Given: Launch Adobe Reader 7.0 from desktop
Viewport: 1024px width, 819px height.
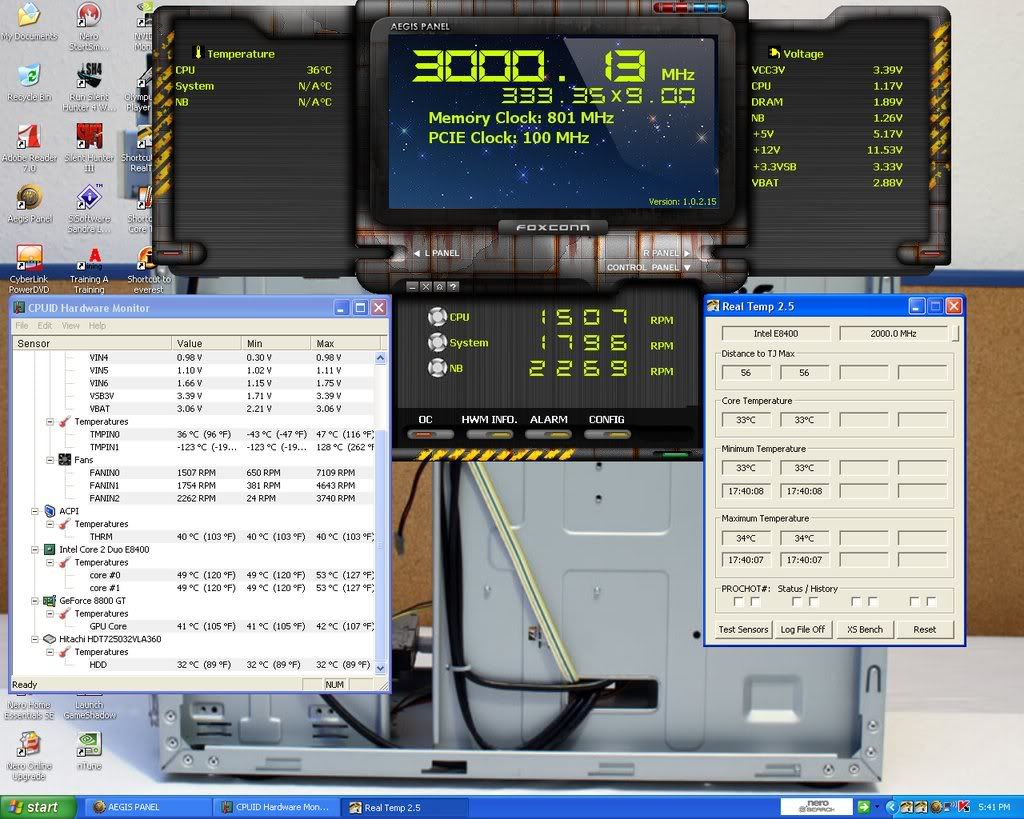Looking at the screenshot, I should coord(29,148).
